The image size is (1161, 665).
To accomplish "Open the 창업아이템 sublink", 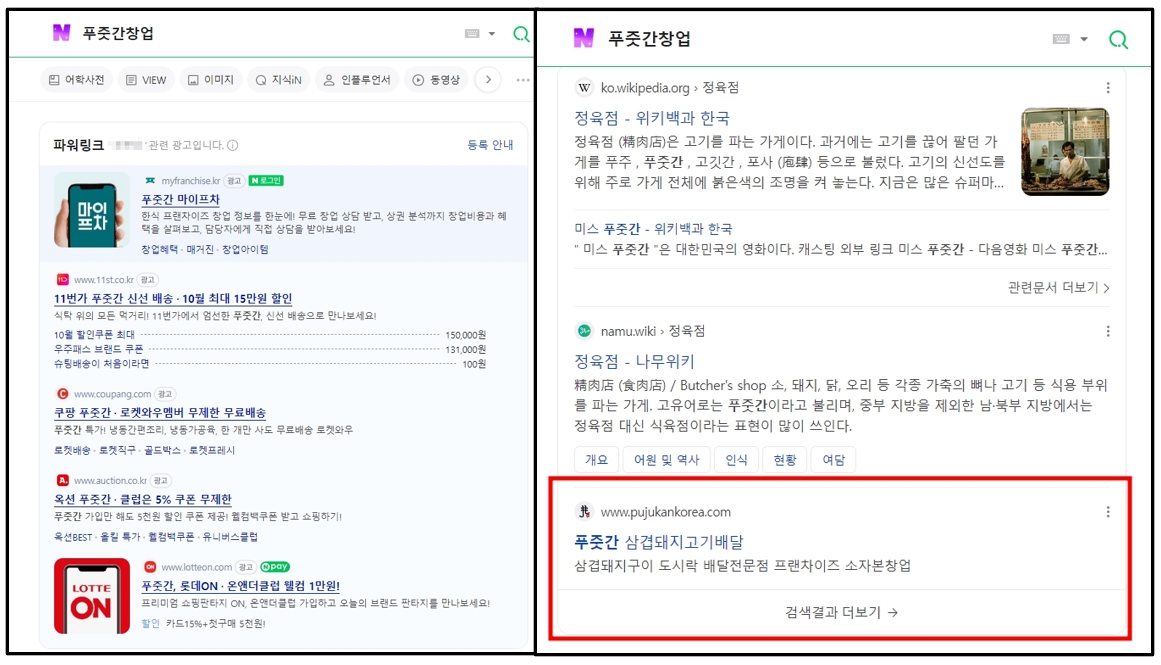I will [x=245, y=250].
